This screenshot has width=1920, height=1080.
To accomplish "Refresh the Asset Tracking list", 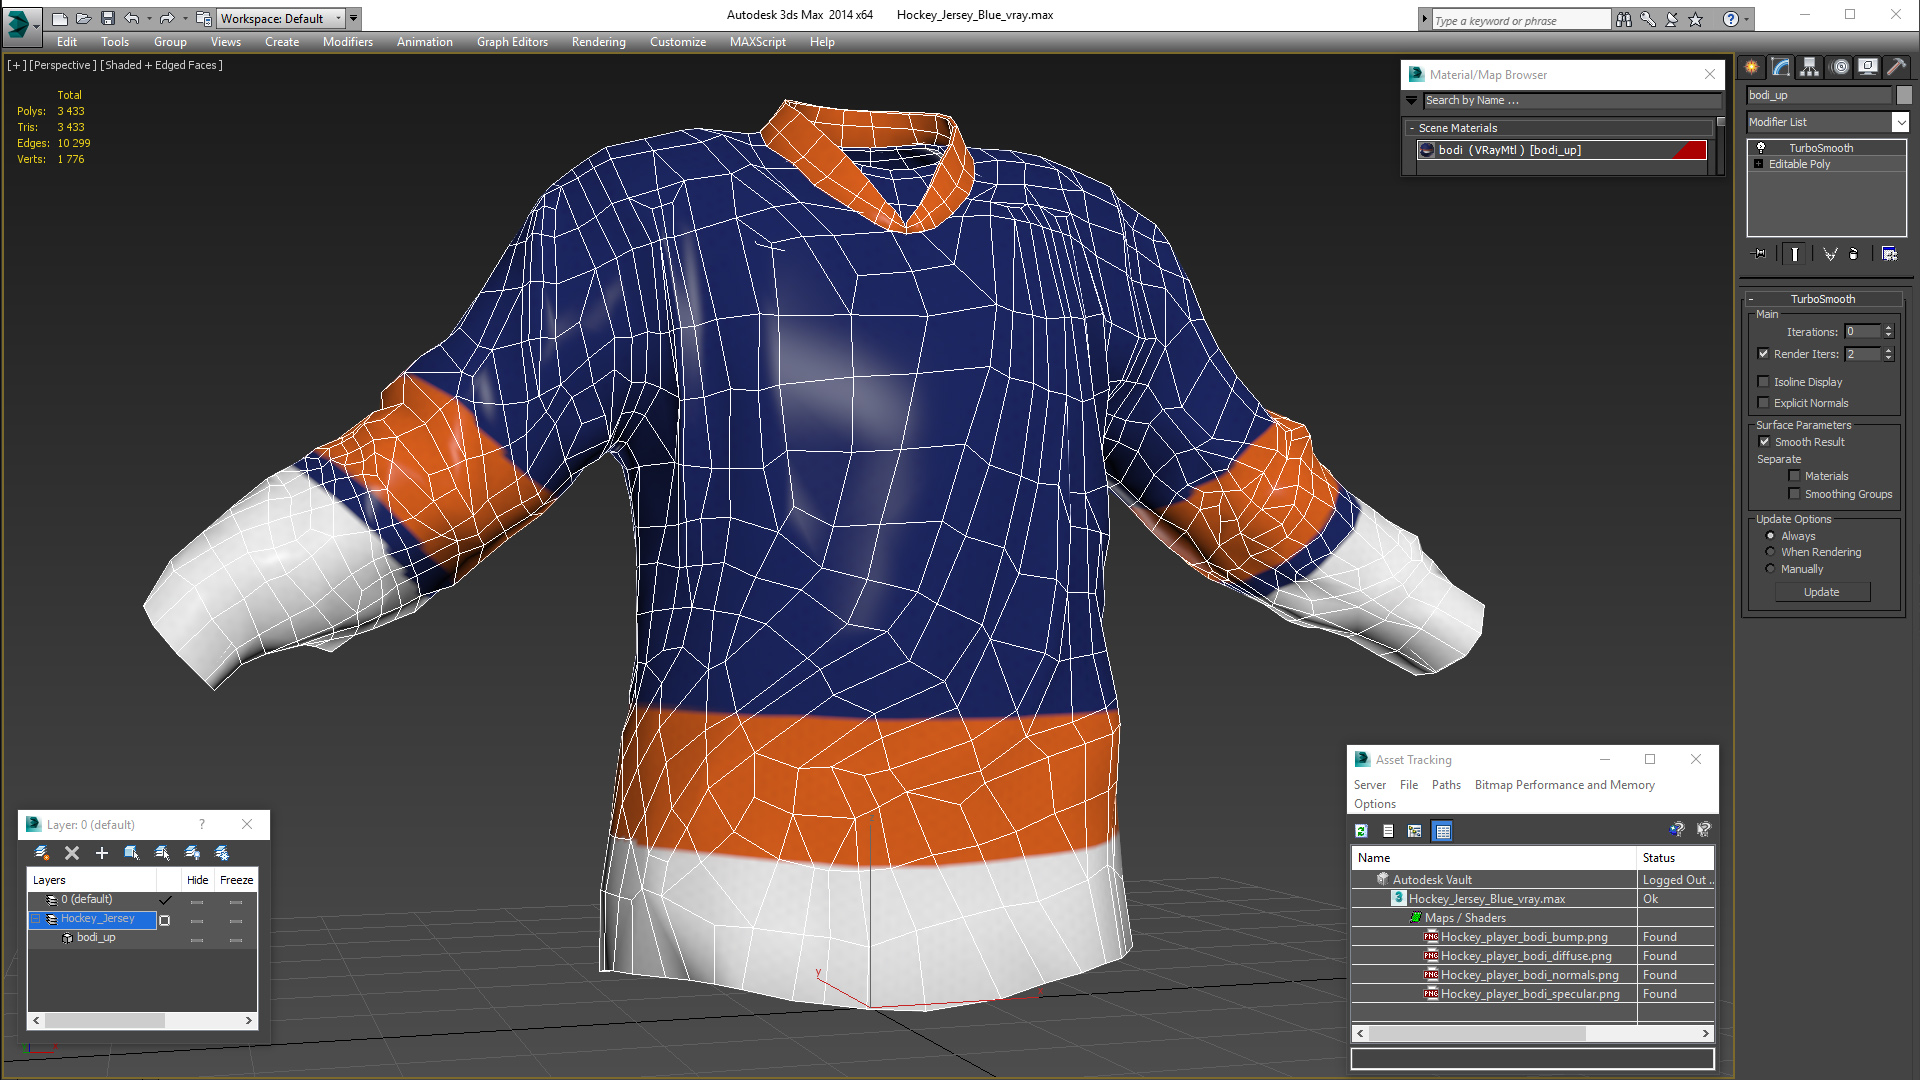I will pos(1361,831).
